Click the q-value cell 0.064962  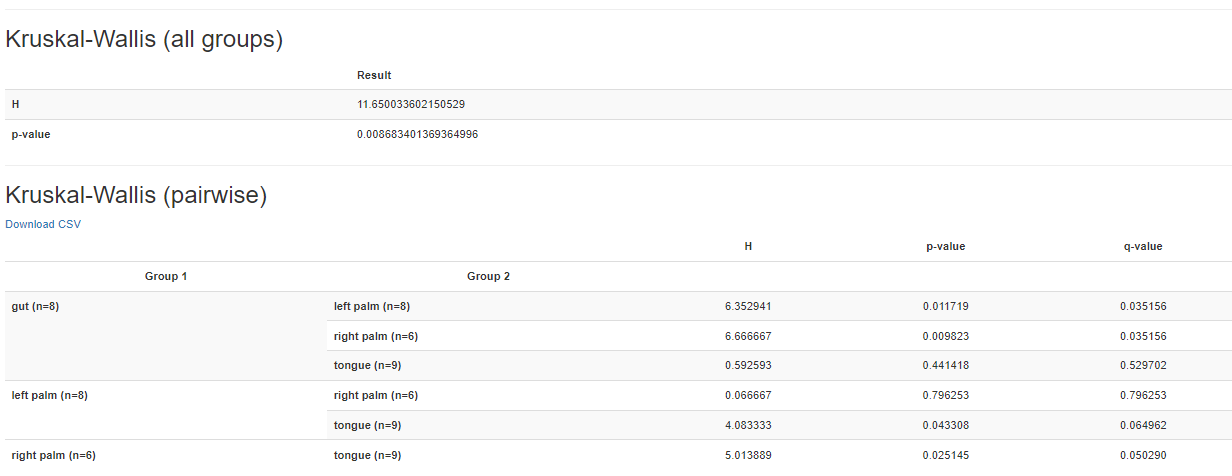1142,425
